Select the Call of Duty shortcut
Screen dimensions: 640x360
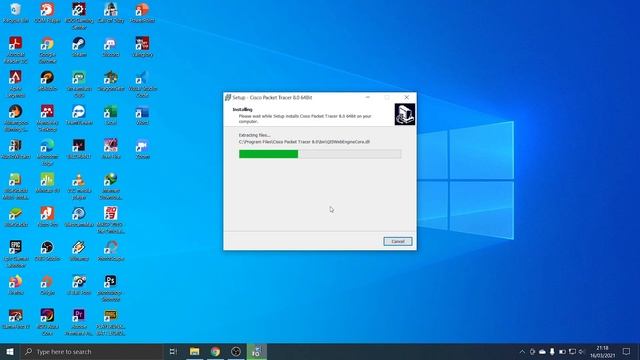pos(111,13)
